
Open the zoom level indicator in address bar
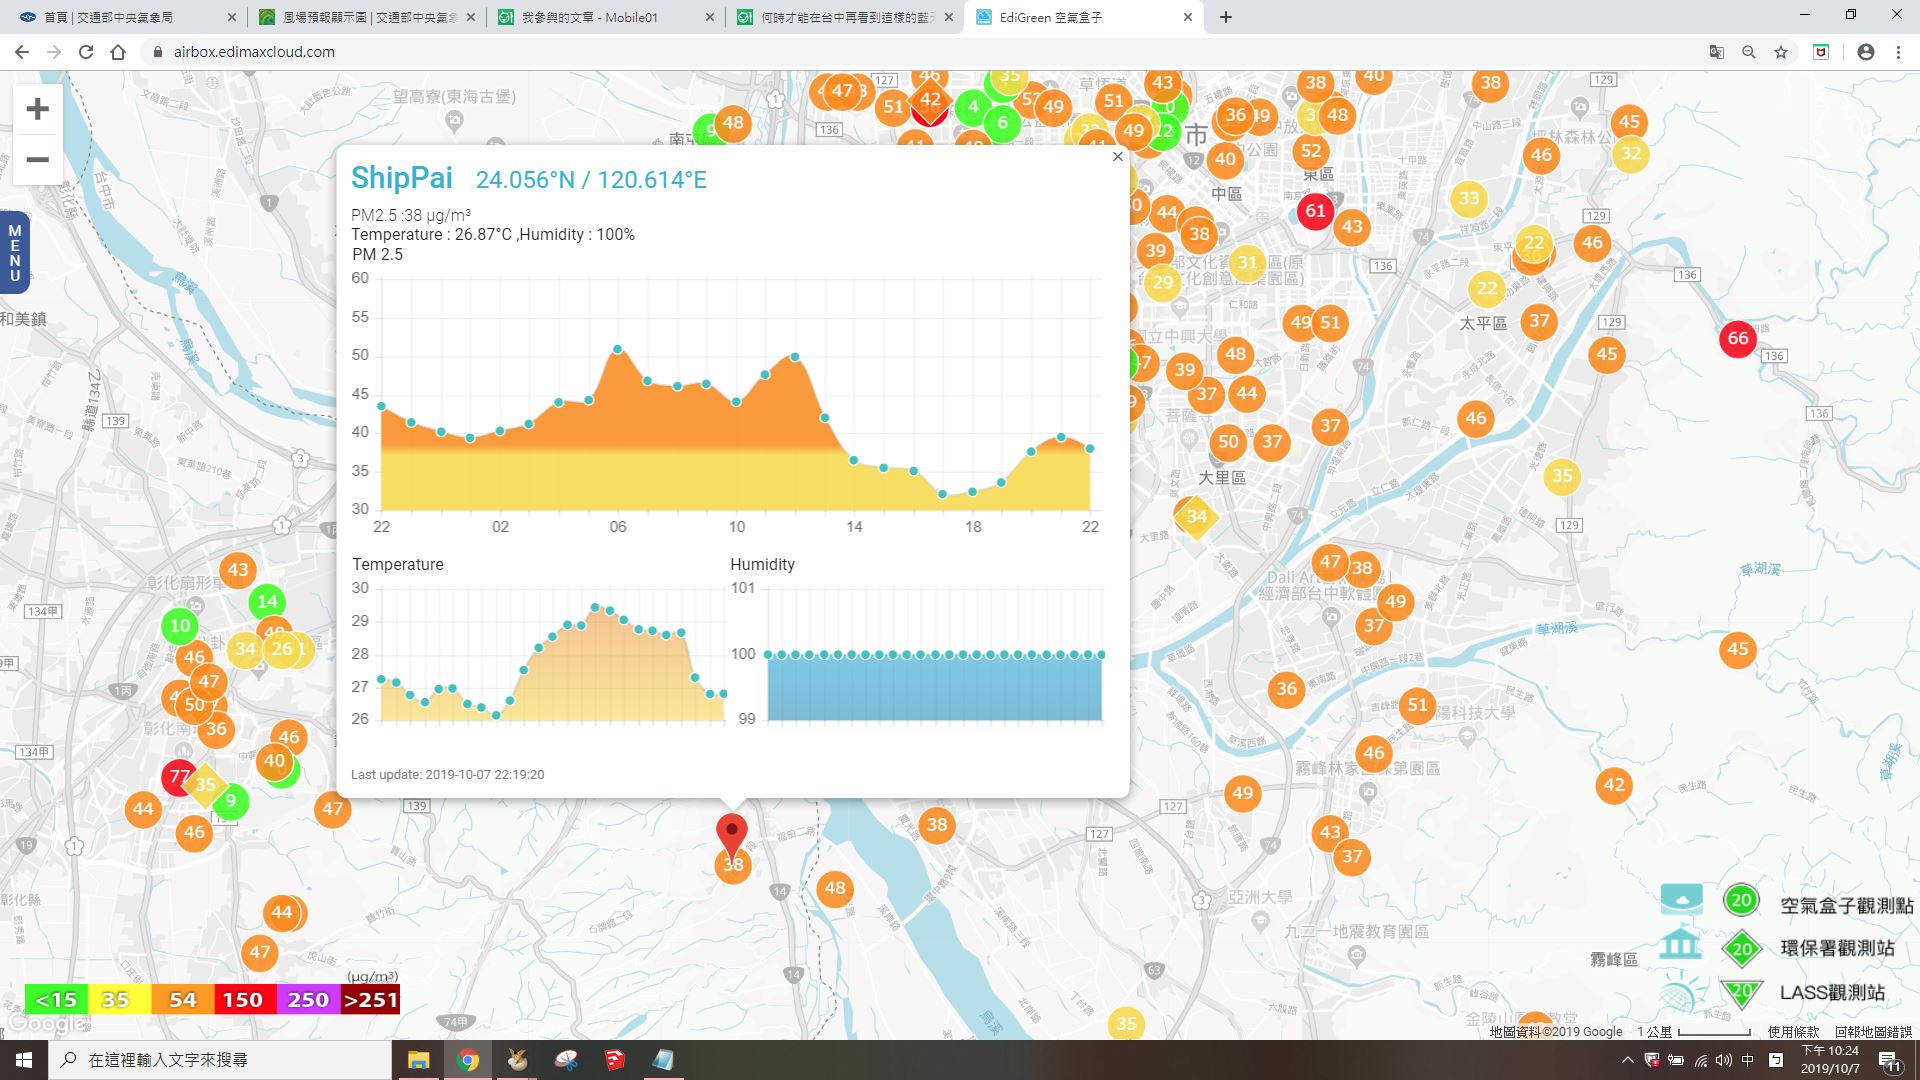[x=1748, y=52]
